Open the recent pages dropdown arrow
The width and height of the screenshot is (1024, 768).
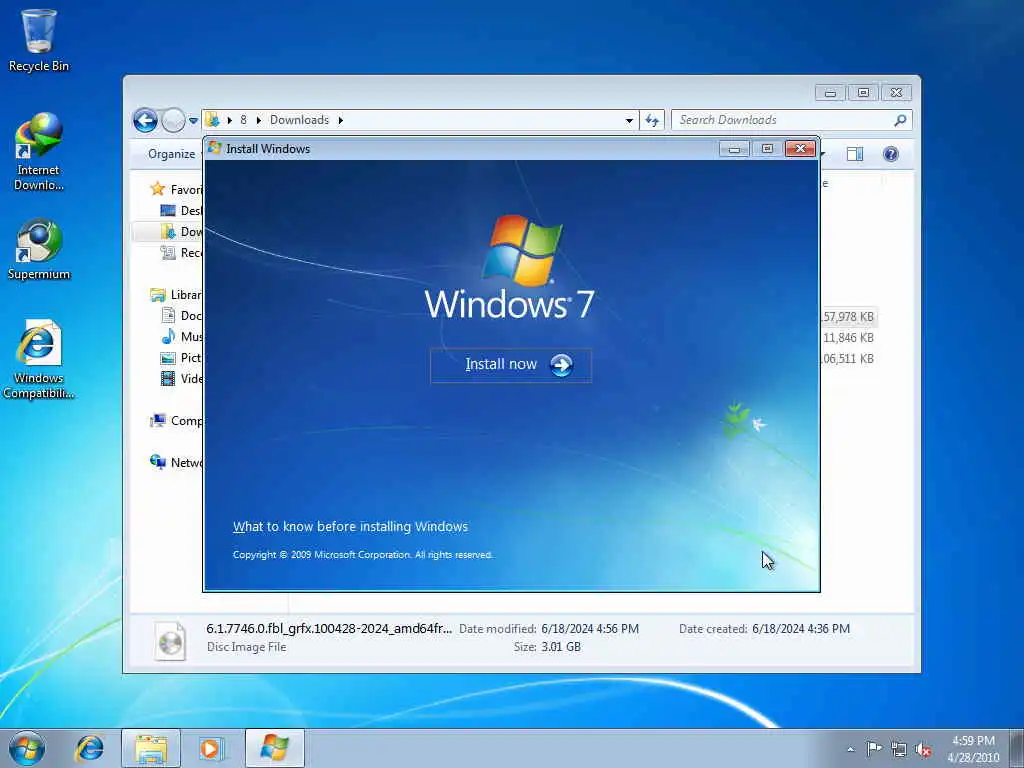[x=193, y=121]
